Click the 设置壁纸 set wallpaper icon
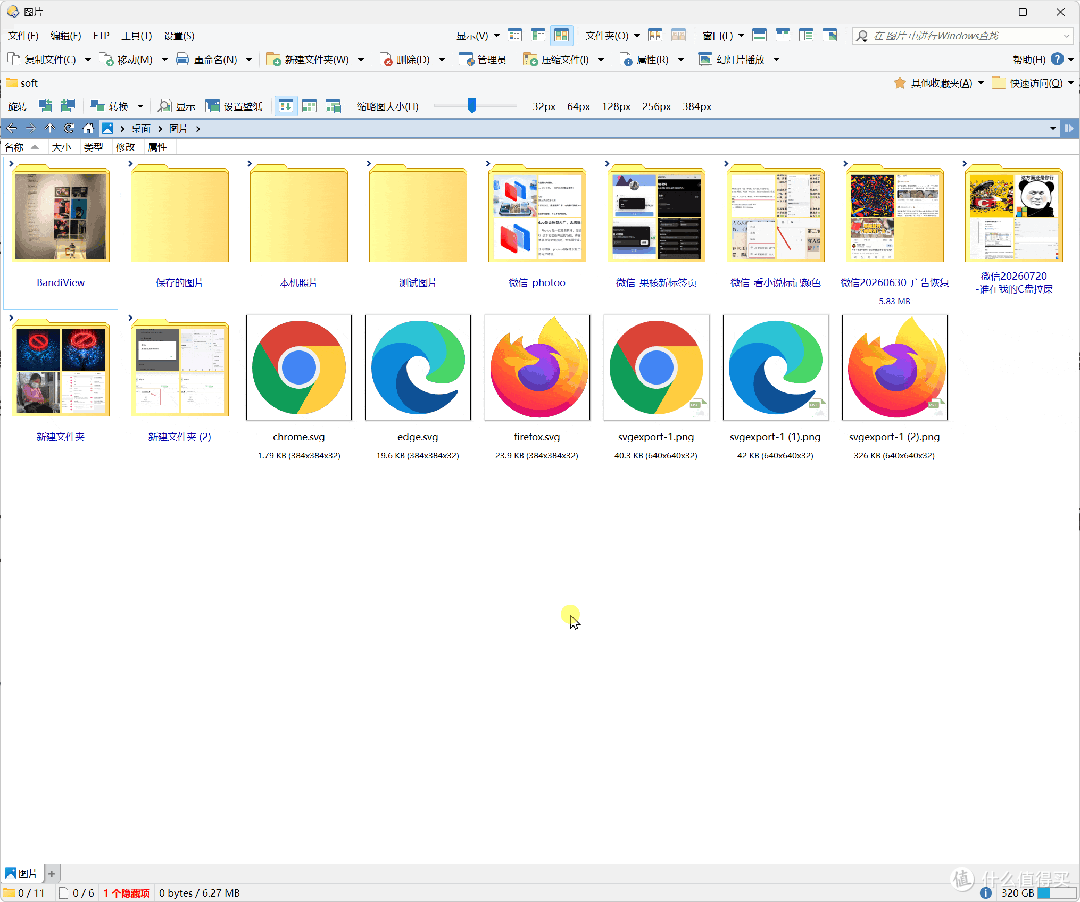The image size is (1080, 902). pyautogui.click(x=212, y=106)
